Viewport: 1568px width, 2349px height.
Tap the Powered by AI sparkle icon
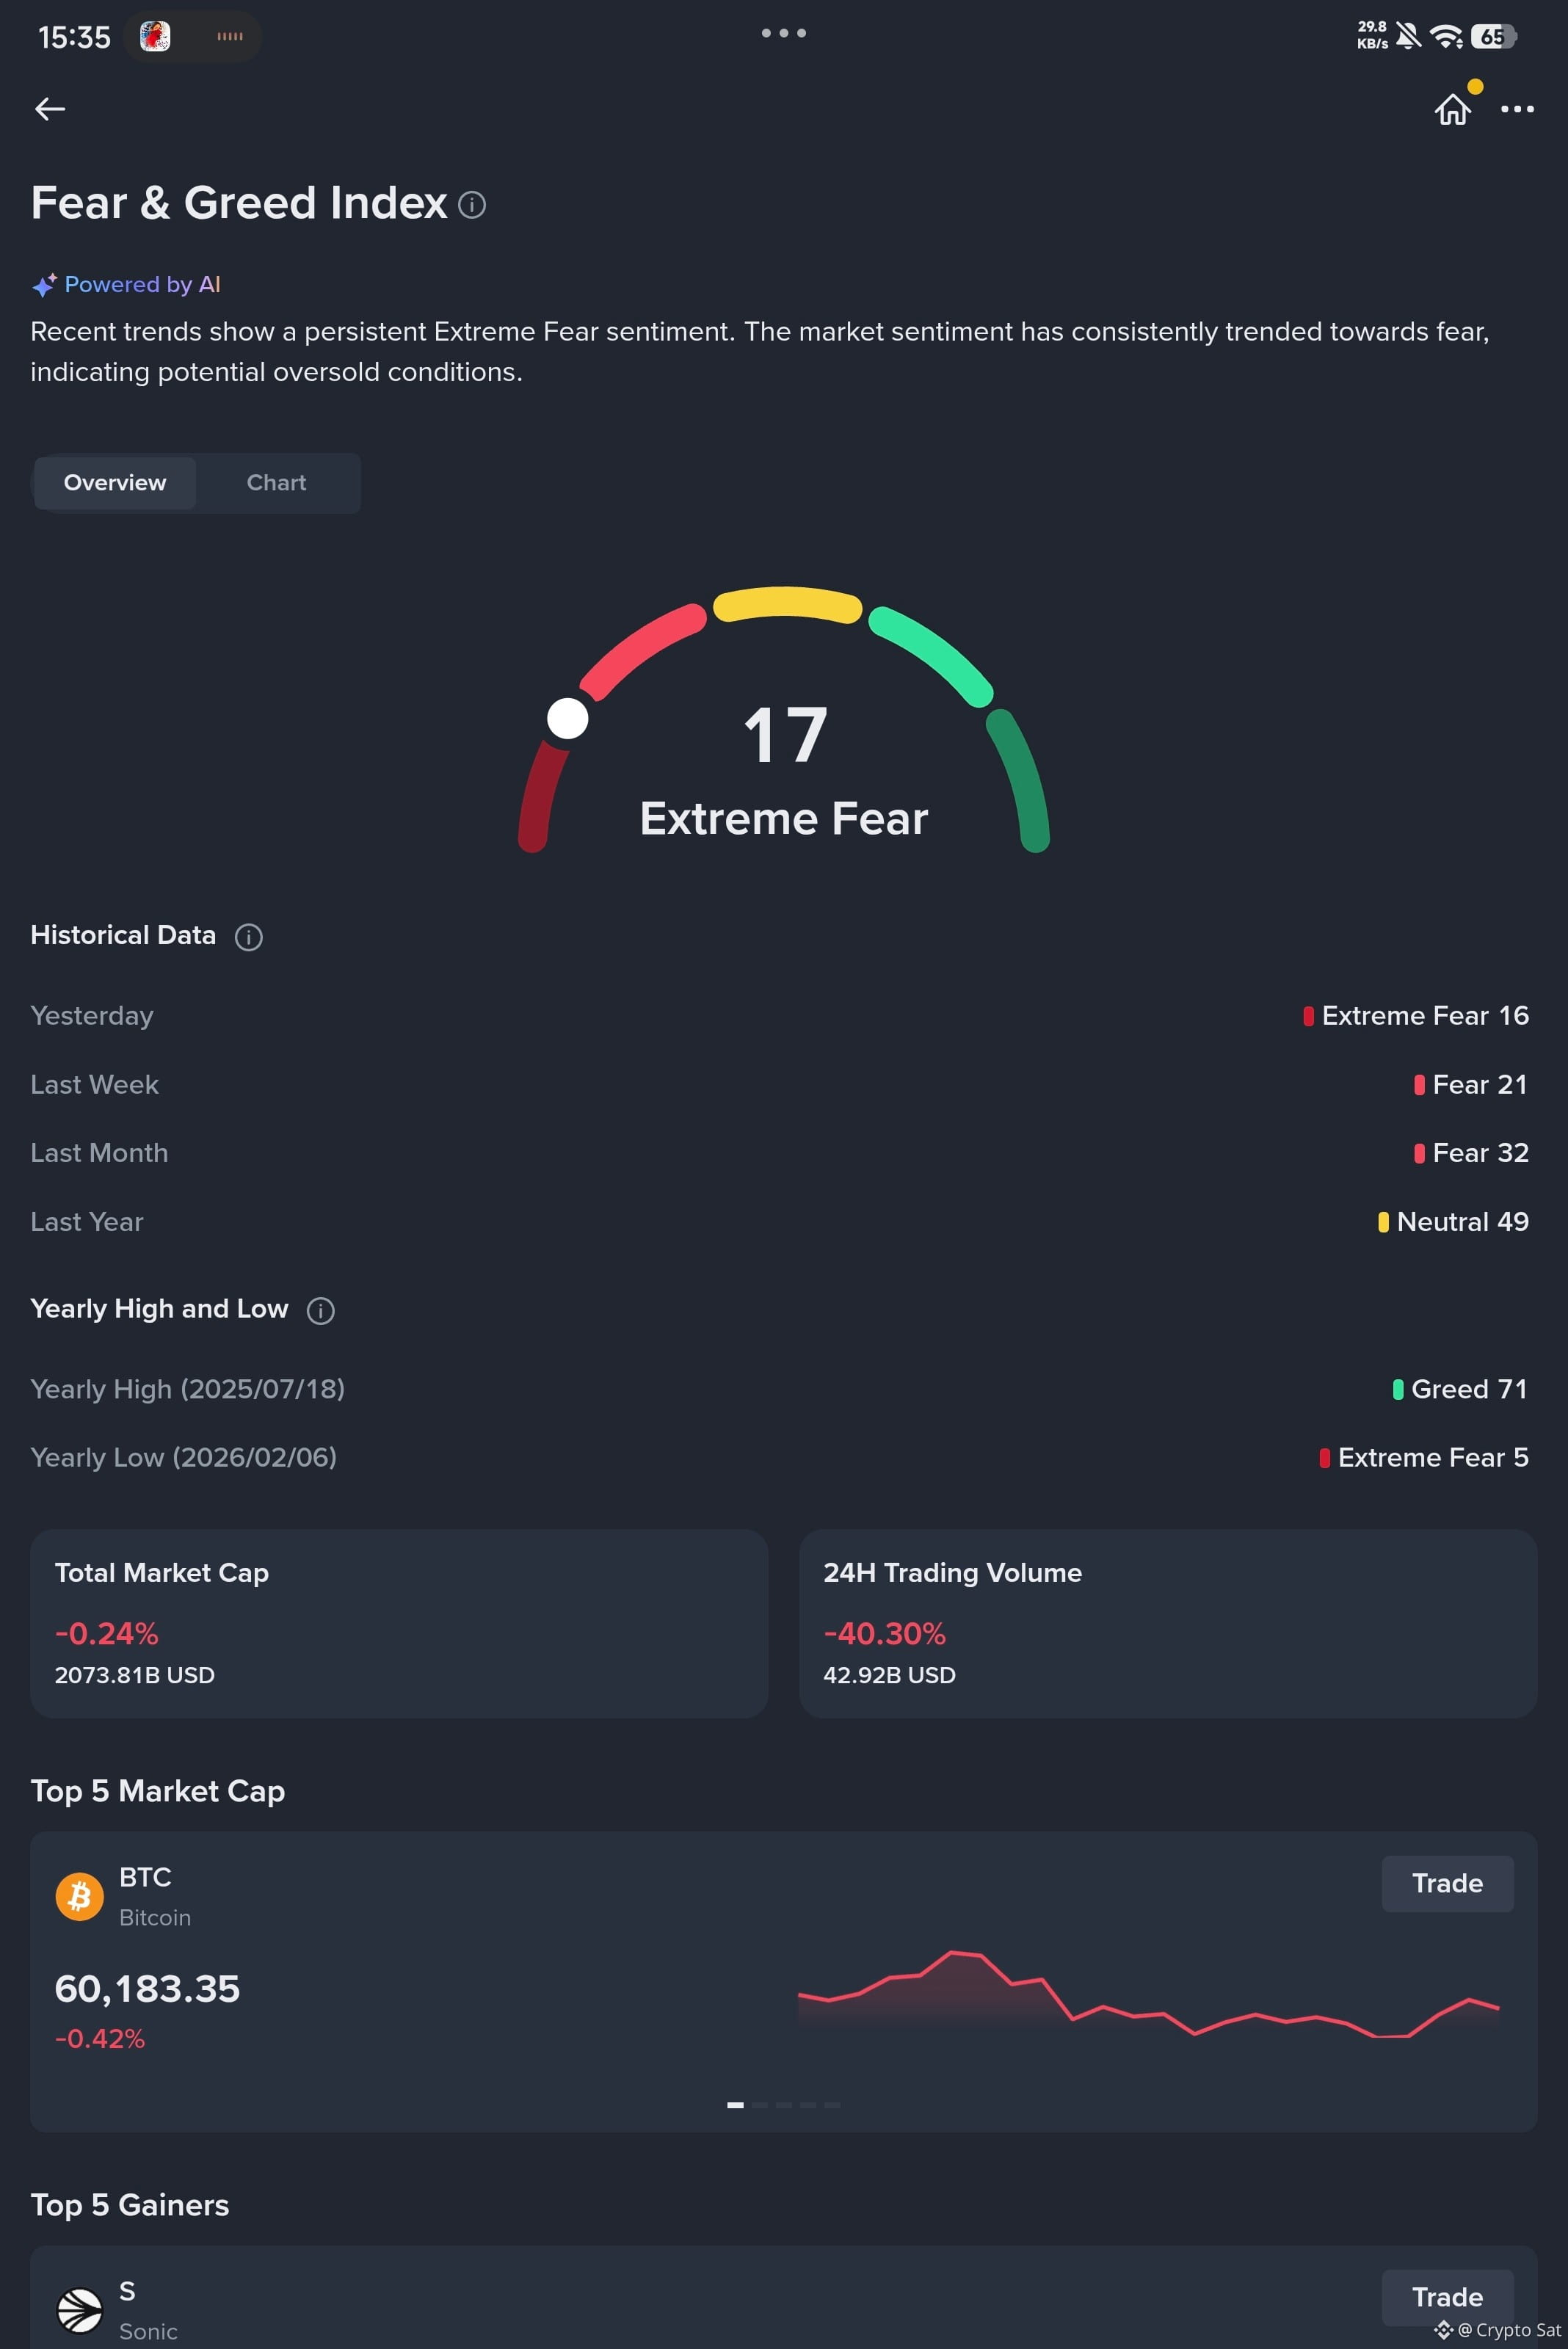click(44, 285)
